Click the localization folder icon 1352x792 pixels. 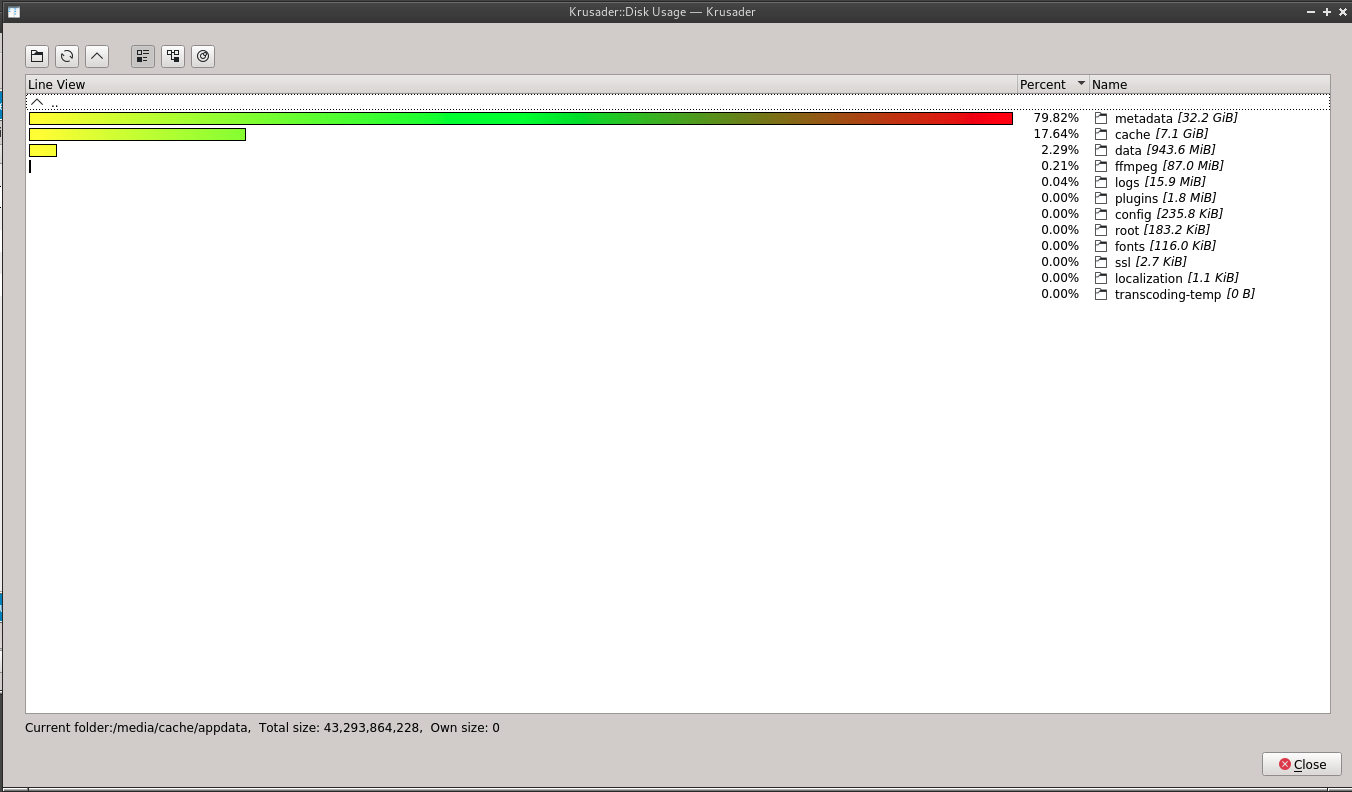(x=1101, y=278)
